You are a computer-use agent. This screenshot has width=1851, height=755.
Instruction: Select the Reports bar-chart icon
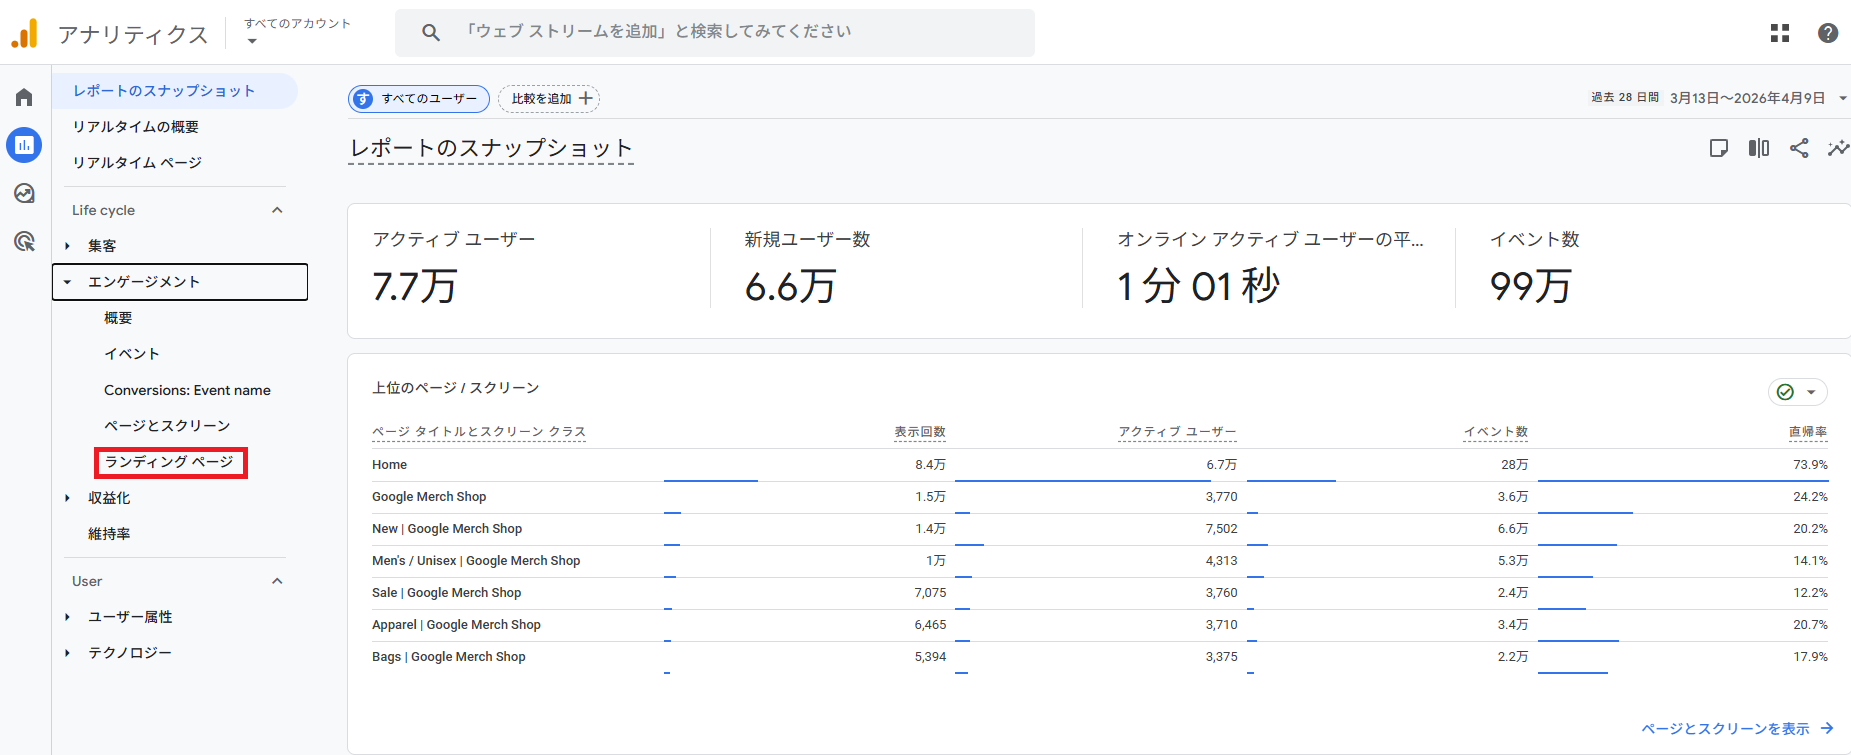[x=24, y=145]
